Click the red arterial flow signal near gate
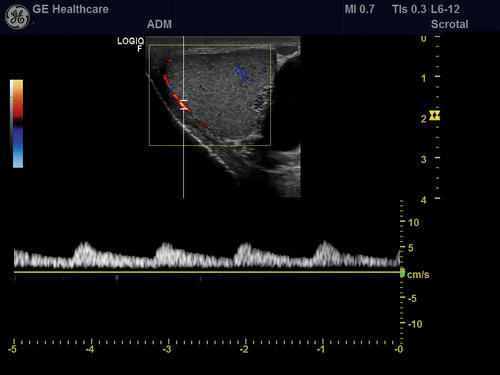 click(182, 103)
